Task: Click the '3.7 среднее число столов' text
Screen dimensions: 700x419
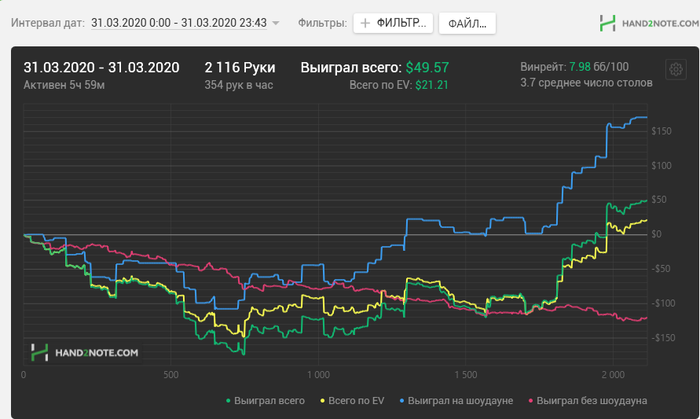Action: [x=586, y=83]
